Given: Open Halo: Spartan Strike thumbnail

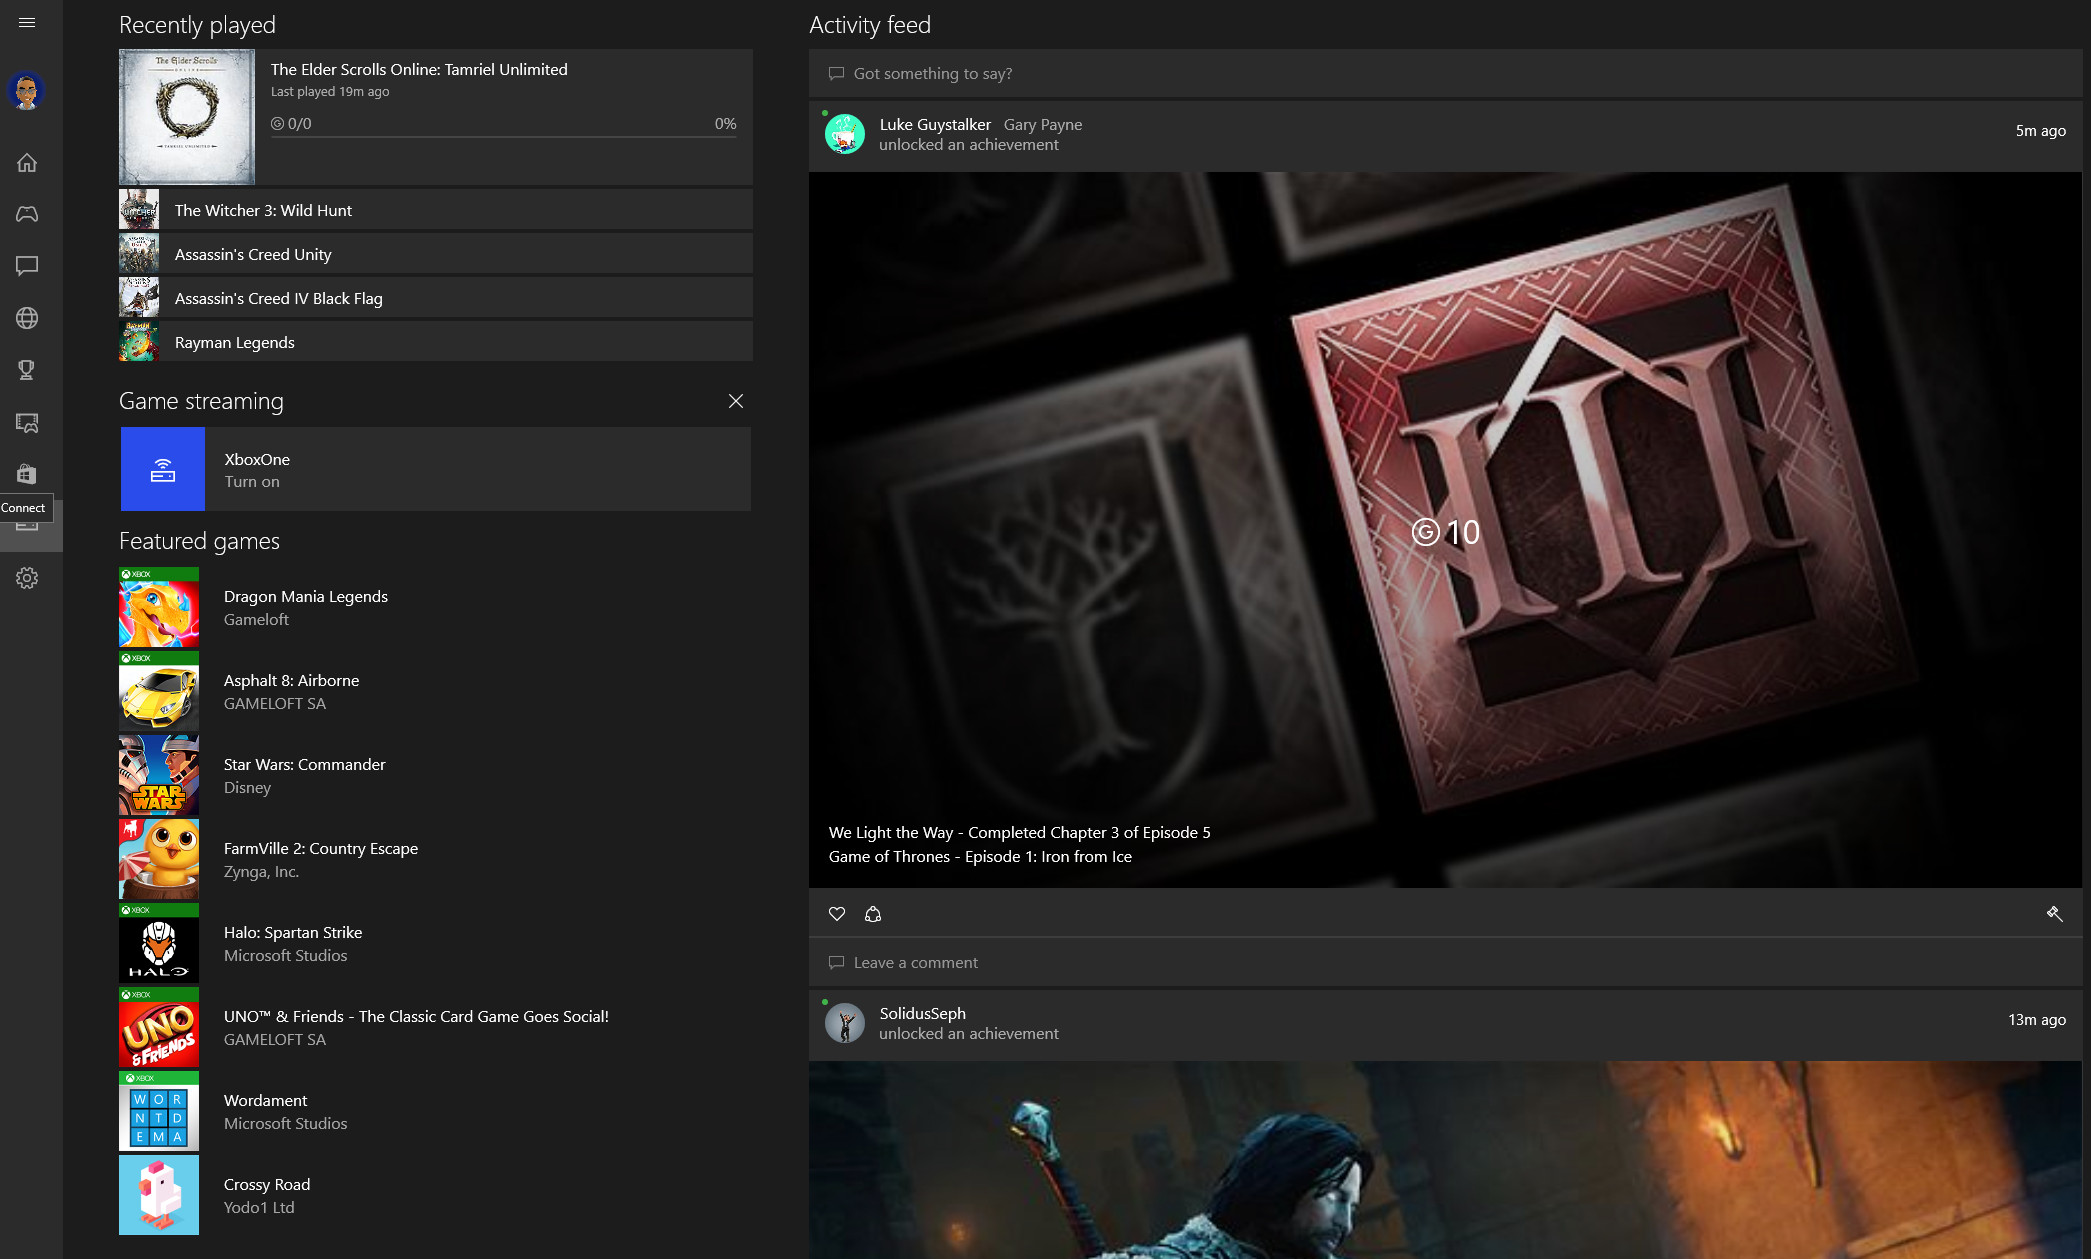Looking at the screenshot, I should tap(159, 943).
